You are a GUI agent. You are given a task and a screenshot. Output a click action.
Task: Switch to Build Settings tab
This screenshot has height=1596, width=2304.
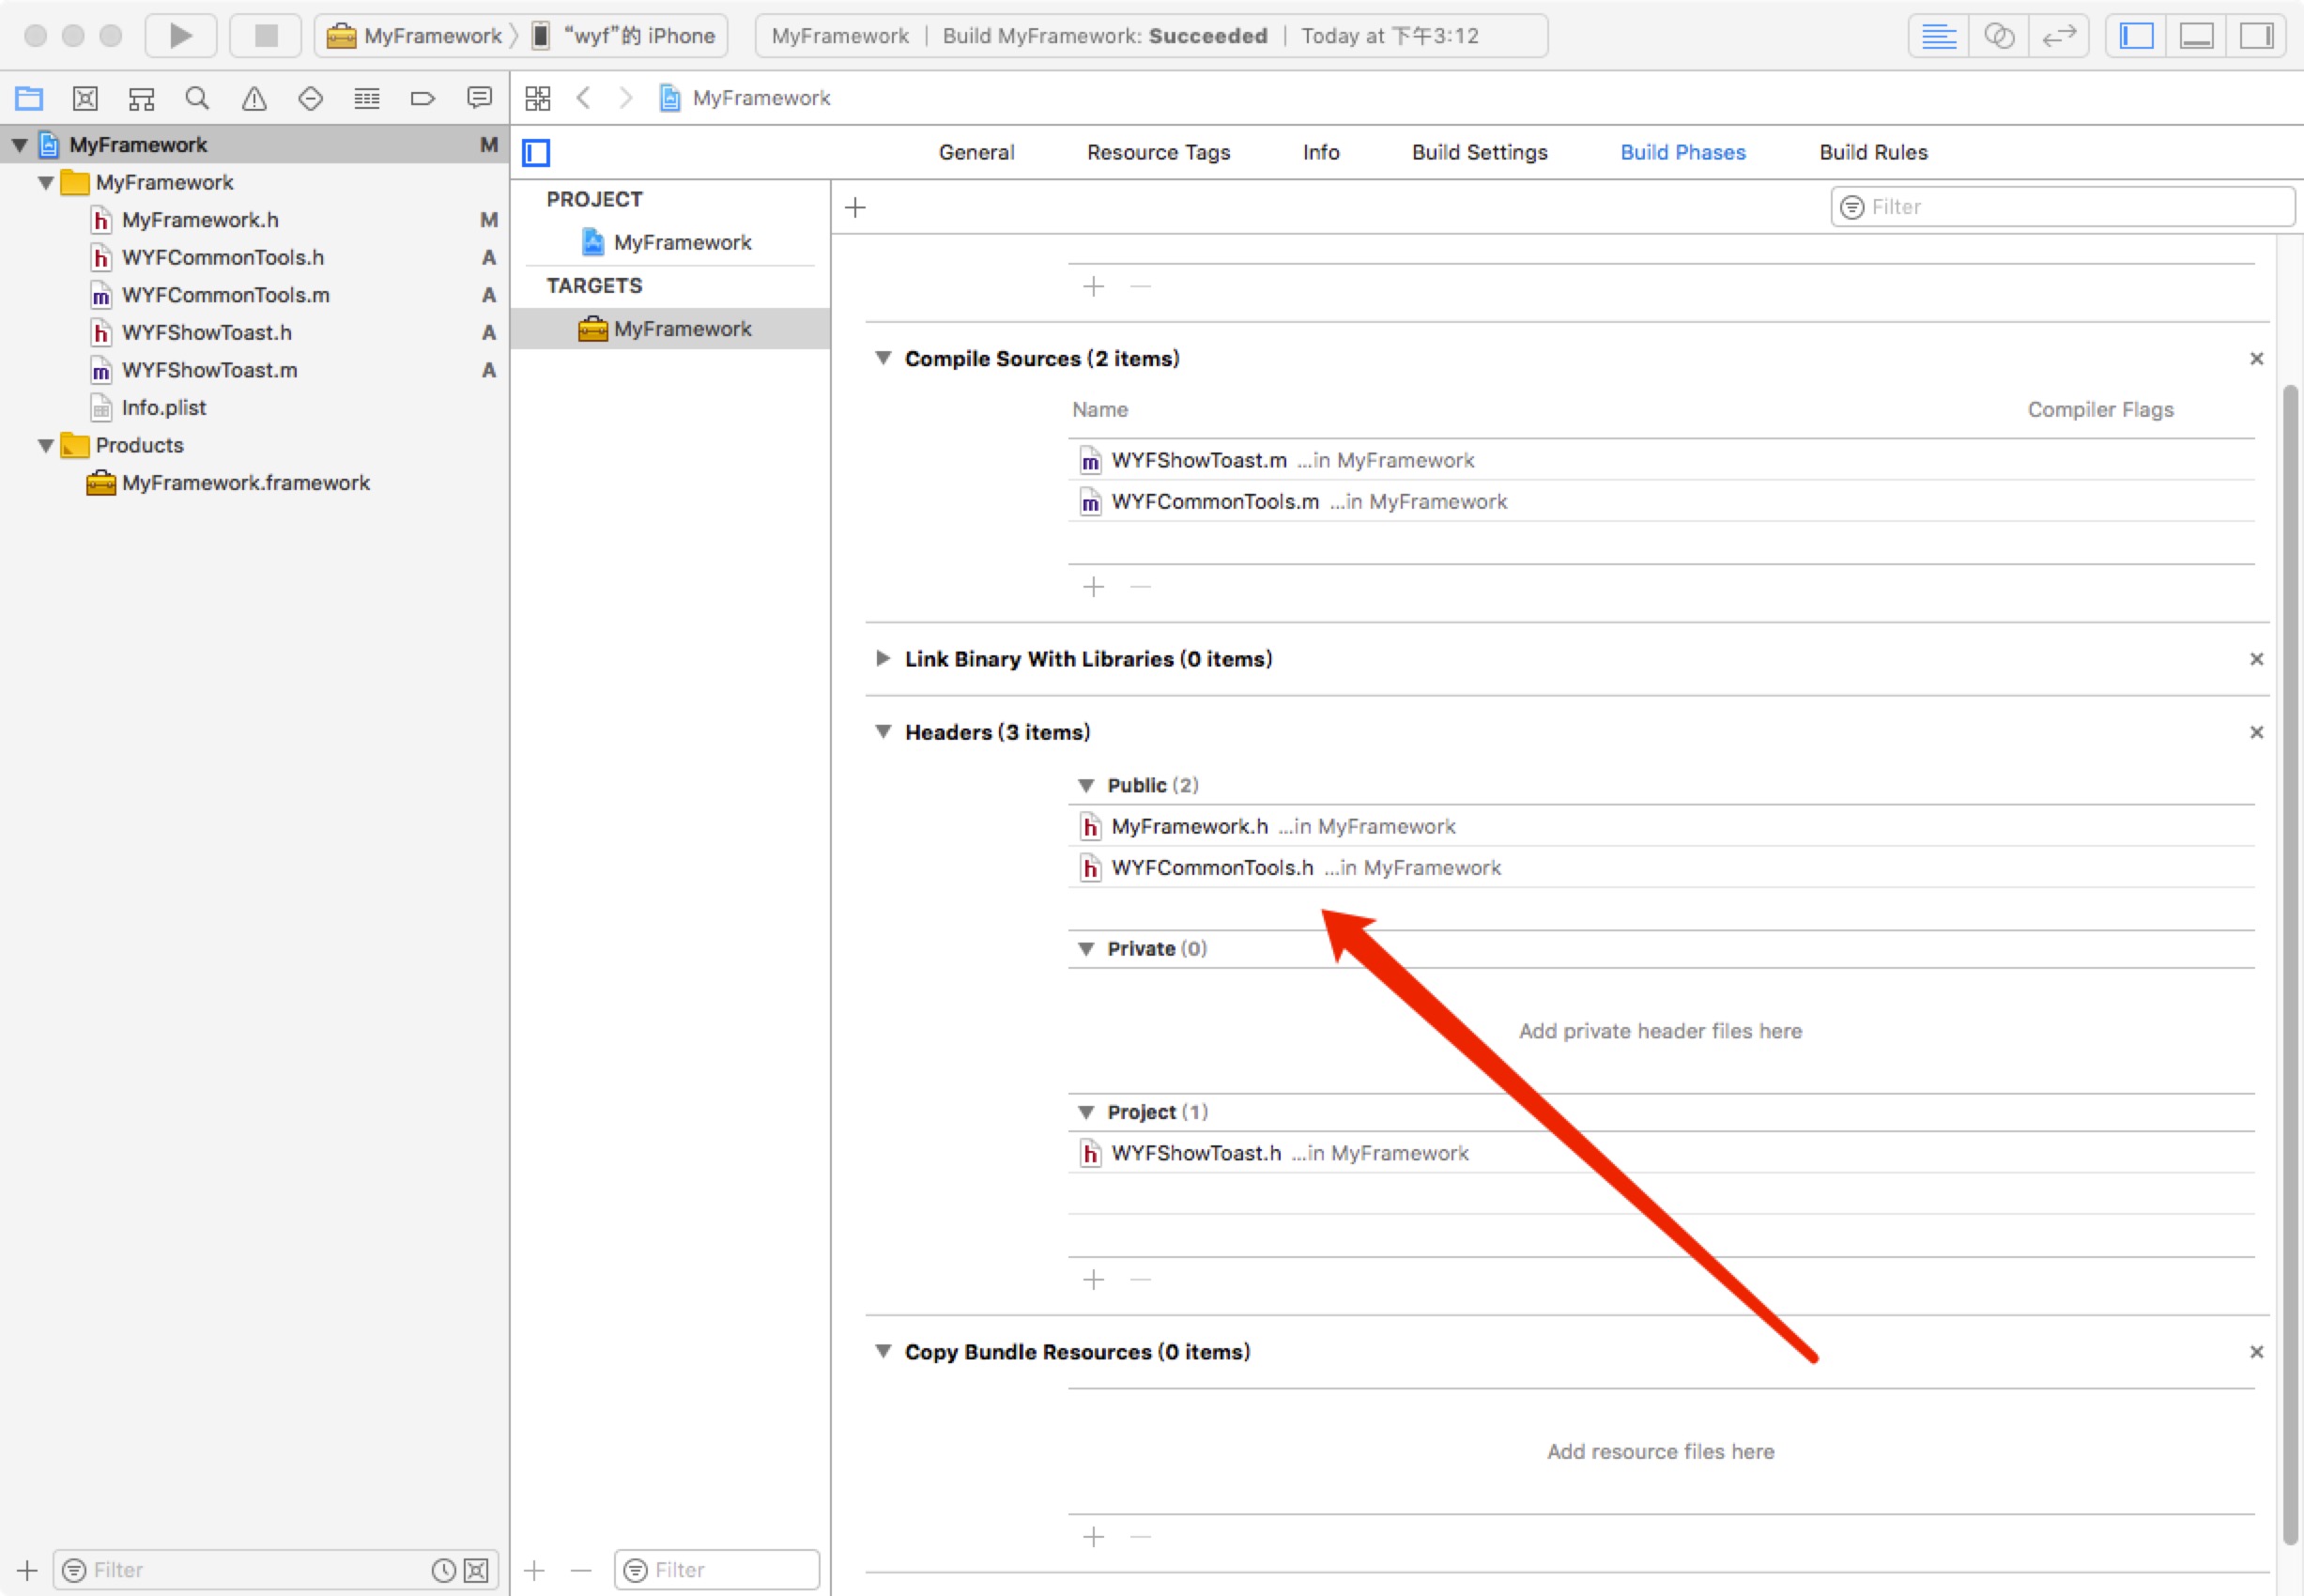point(1479,152)
